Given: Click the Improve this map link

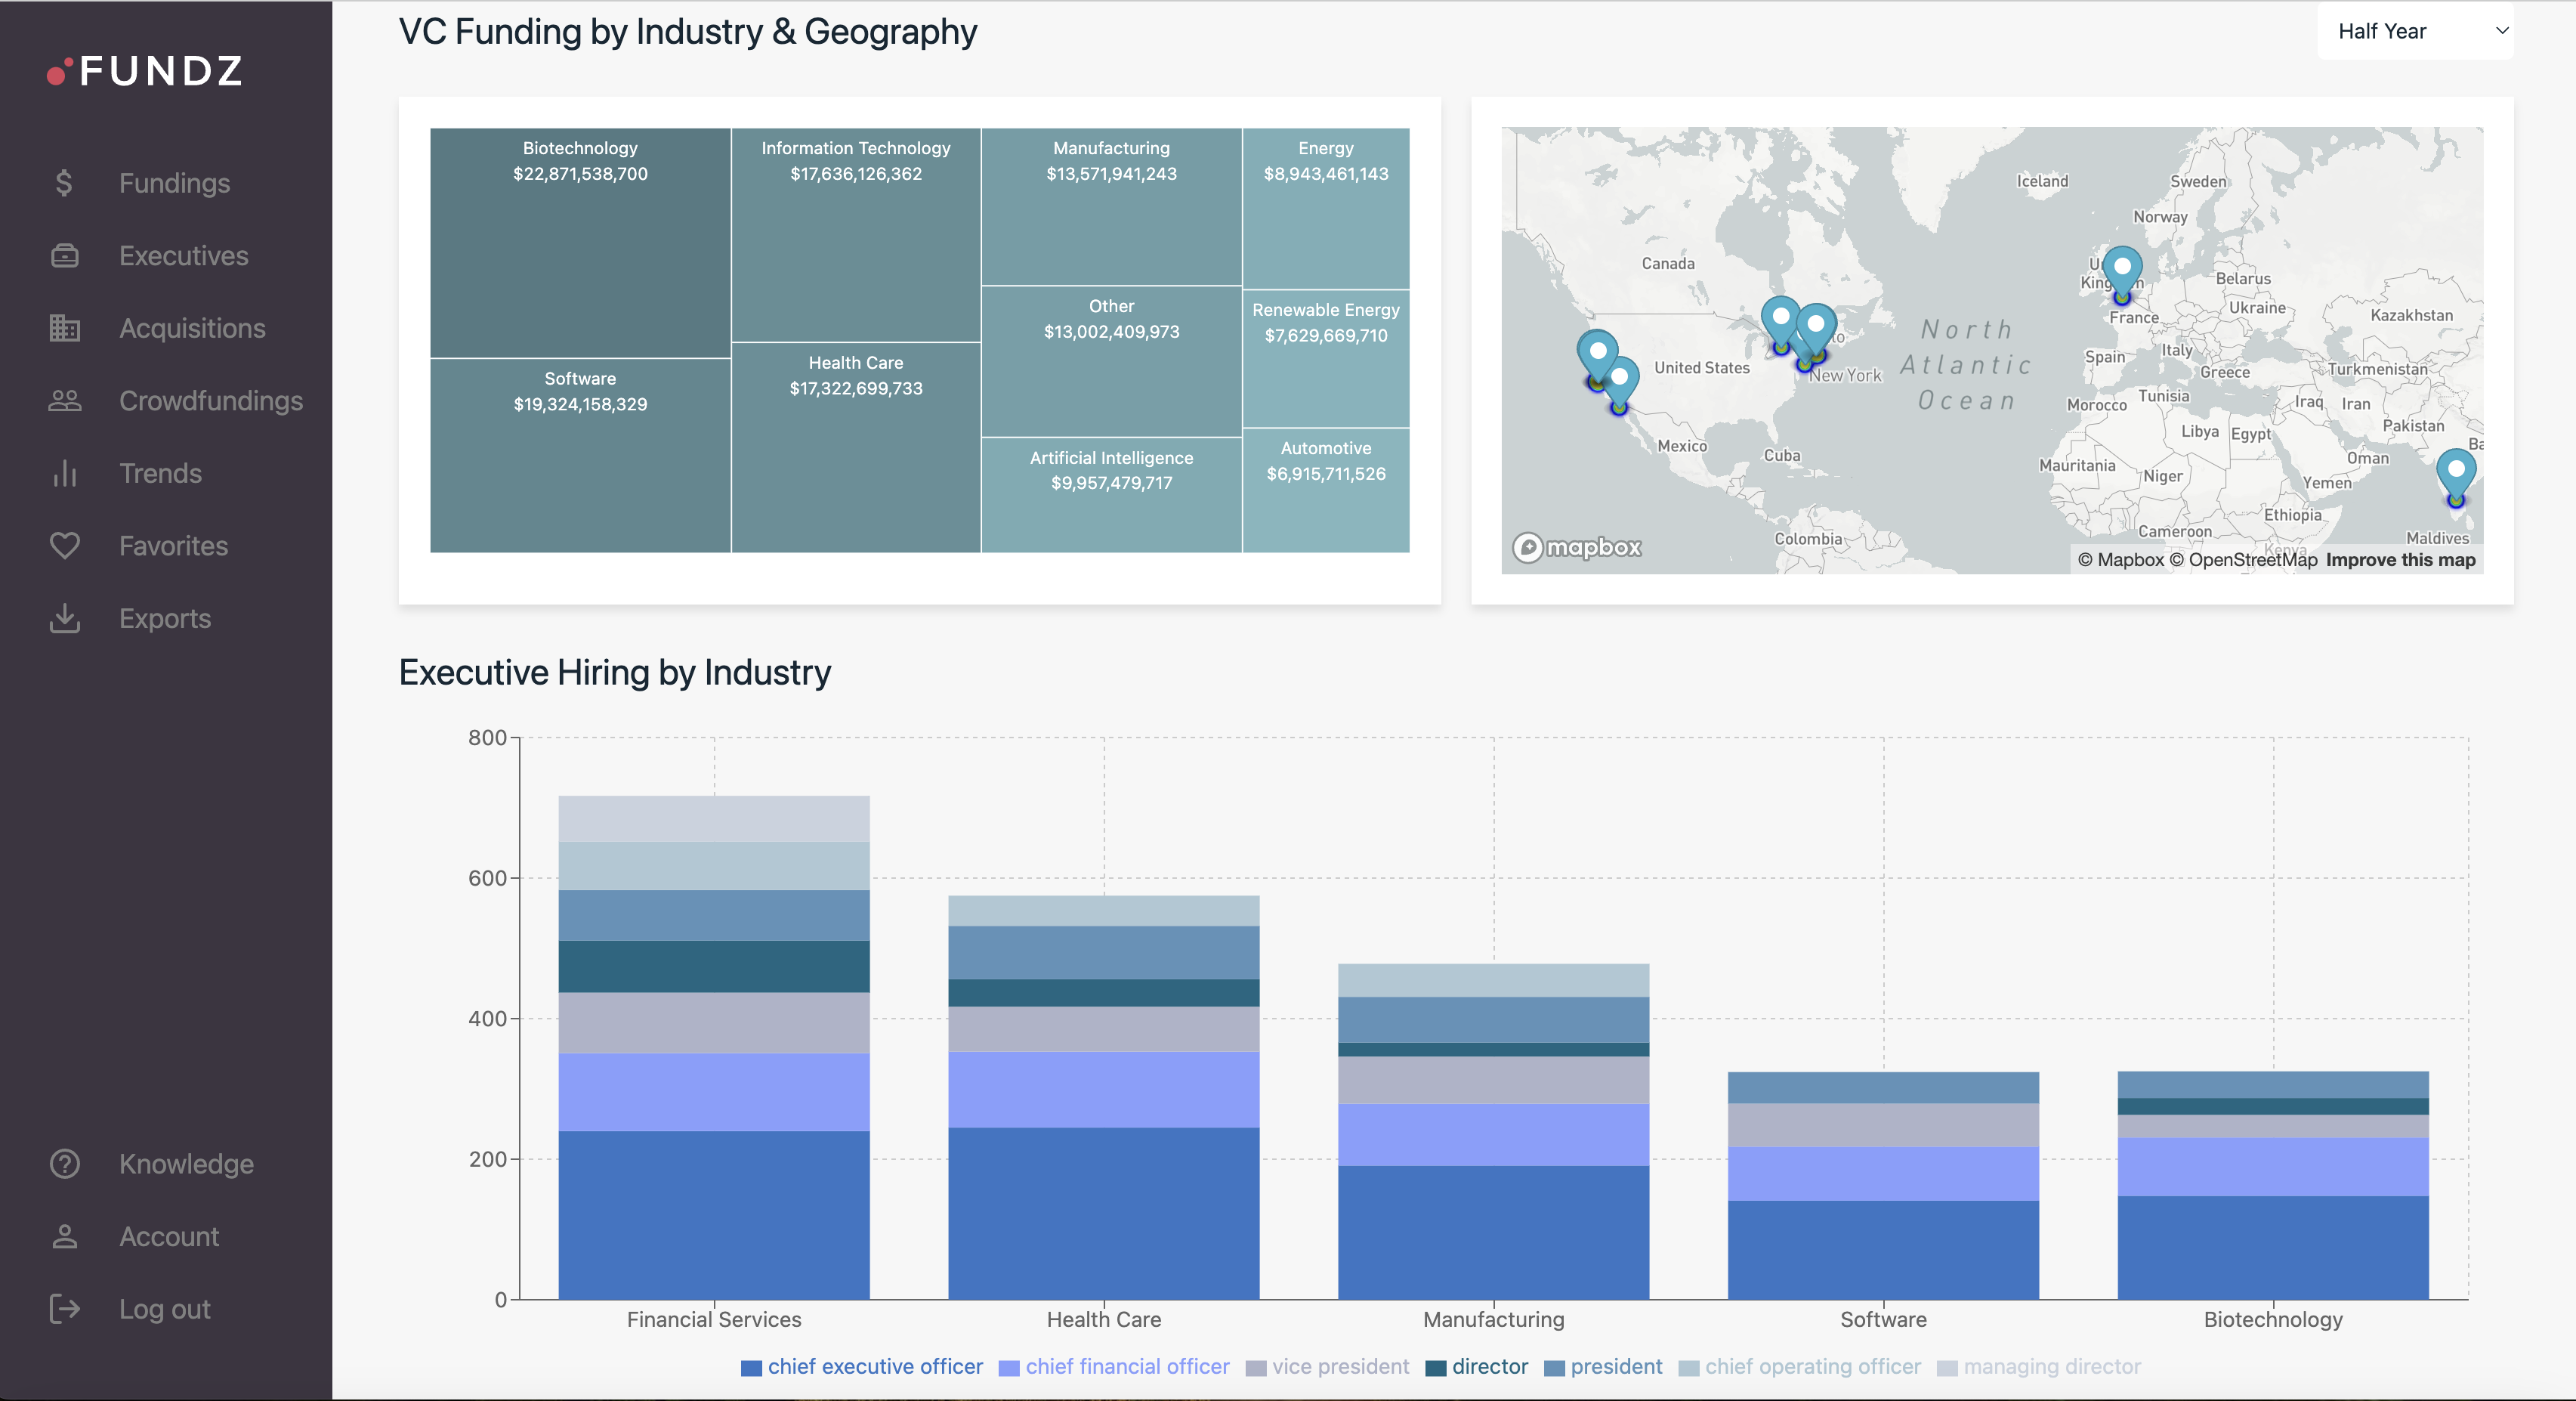Looking at the screenshot, I should (x=2399, y=560).
